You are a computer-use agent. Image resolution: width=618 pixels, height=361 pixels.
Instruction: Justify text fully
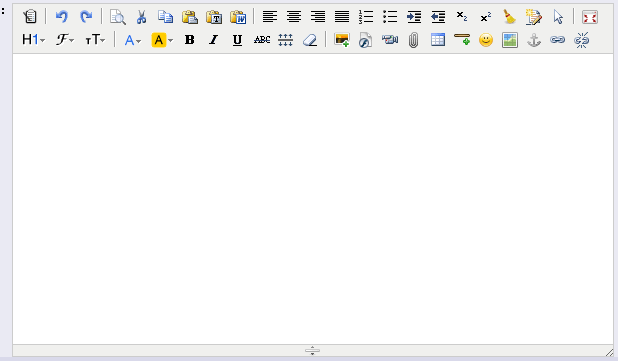(x=342, y=17)
